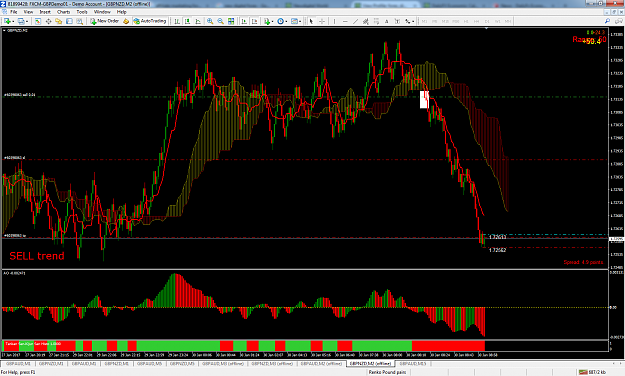Show the Market Watch panel

[37, 21]
